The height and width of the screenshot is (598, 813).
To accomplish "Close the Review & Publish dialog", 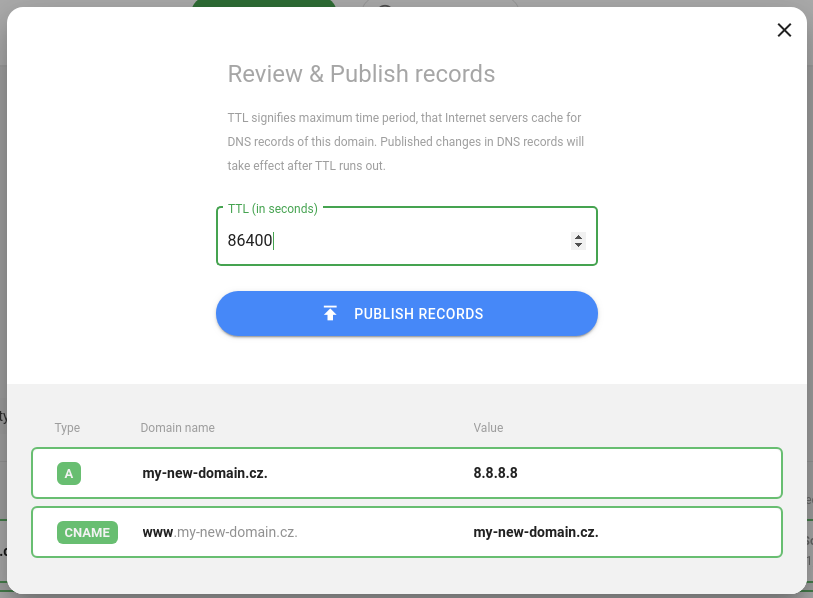I will point(784,30).
